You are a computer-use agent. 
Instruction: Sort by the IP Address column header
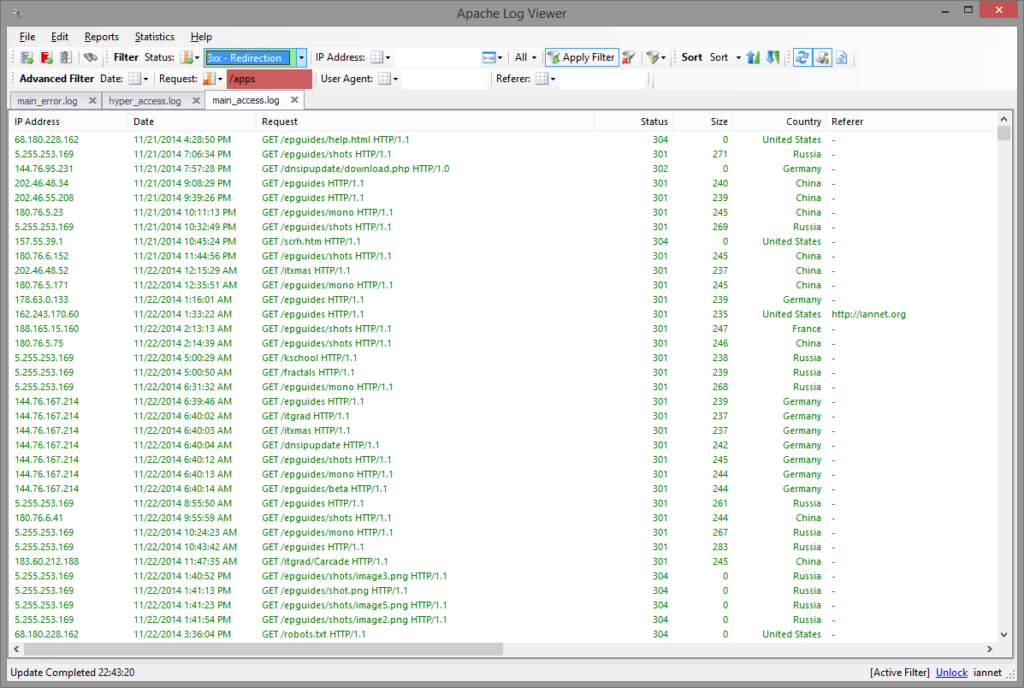click(69, 121)
